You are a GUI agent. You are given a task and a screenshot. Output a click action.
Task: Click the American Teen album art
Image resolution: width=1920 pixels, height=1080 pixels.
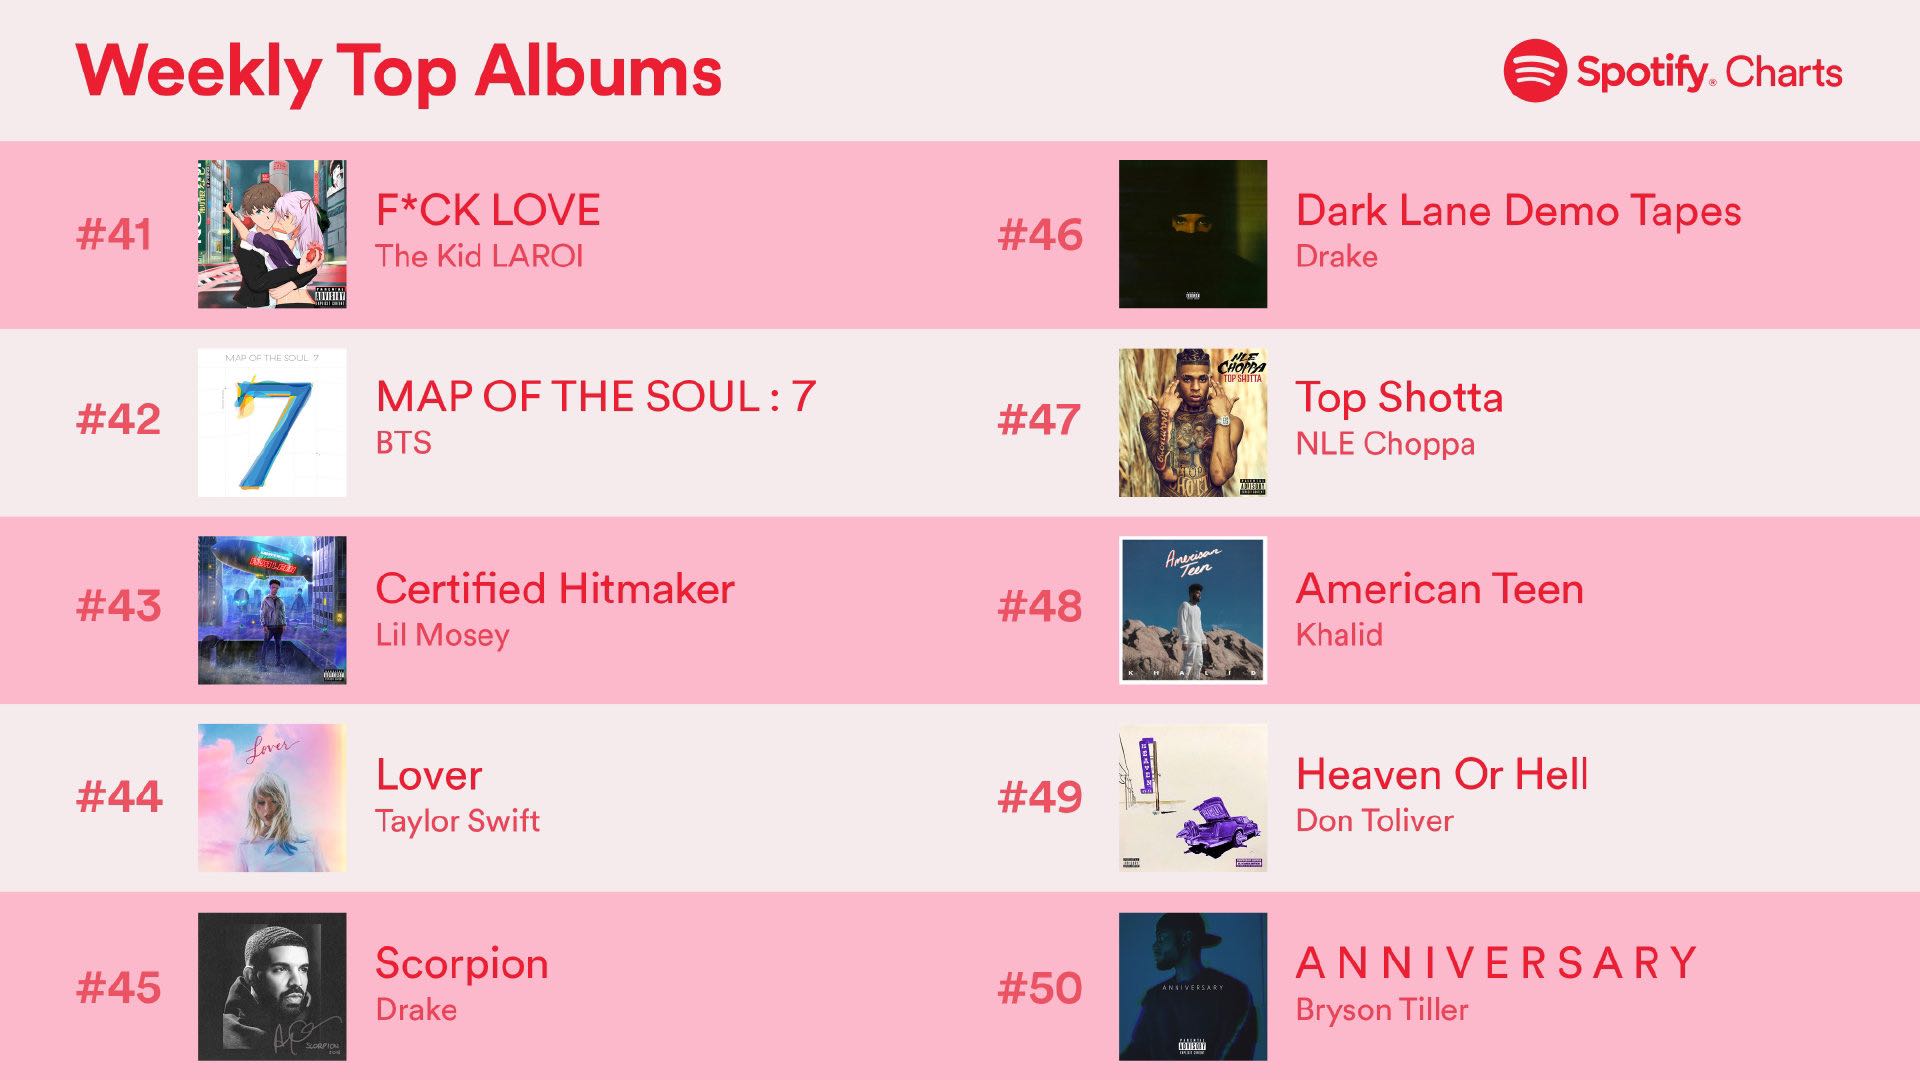[1193, 610]
